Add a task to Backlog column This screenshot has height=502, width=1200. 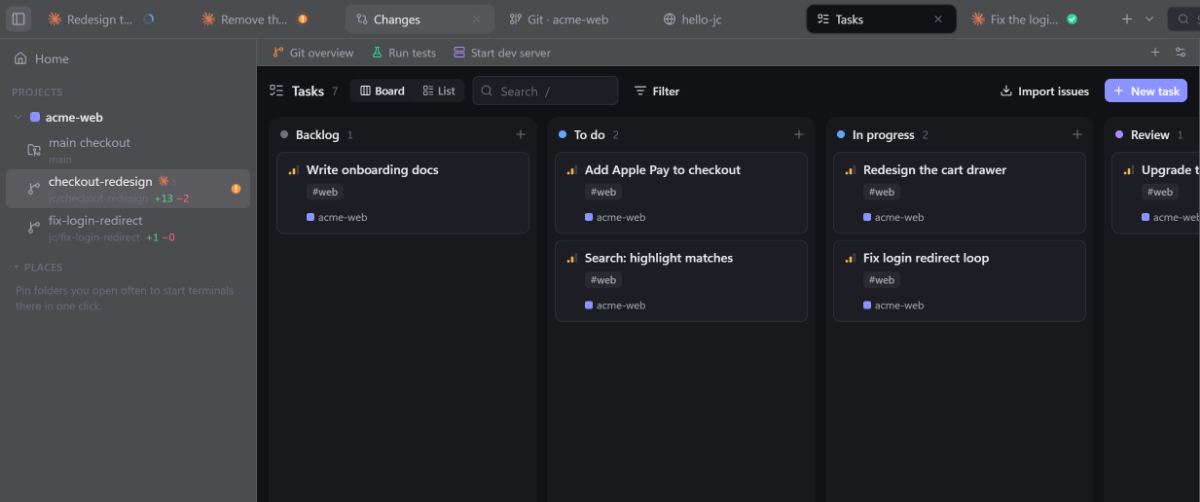520,135
